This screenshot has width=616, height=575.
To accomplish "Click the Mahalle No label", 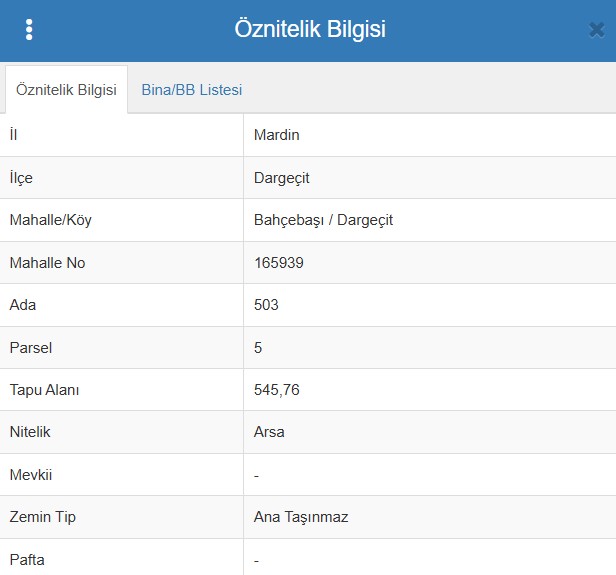I will point(48,263).
